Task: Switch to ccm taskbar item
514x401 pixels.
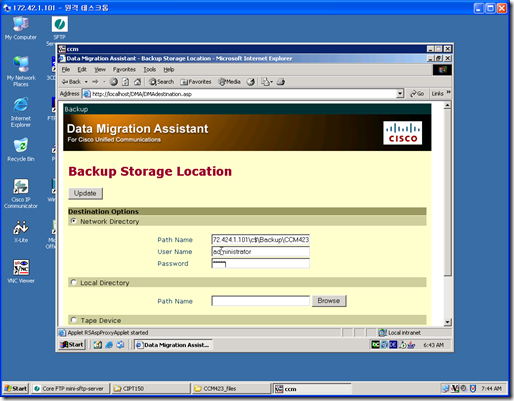Action: click(x=312, y=389)
